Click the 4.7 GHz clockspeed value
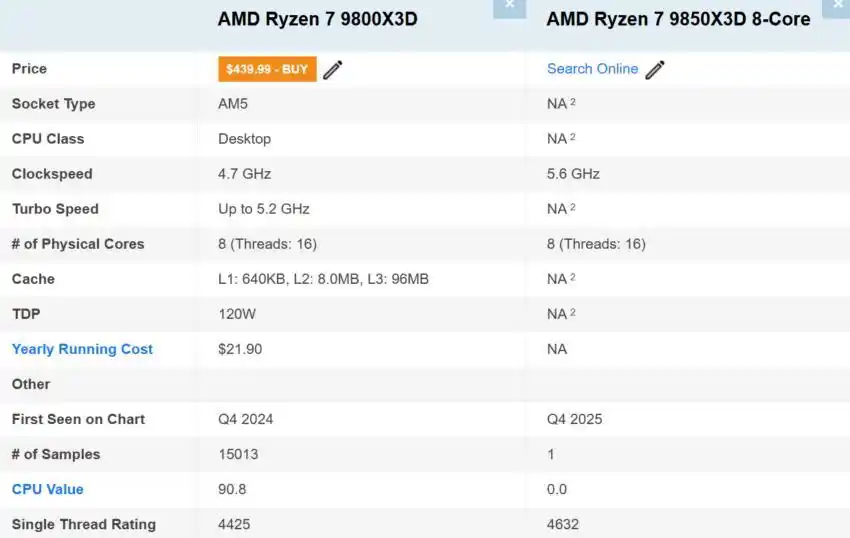Image resolution: width=850 pixels, height=538 pixels. click(244, 174)
